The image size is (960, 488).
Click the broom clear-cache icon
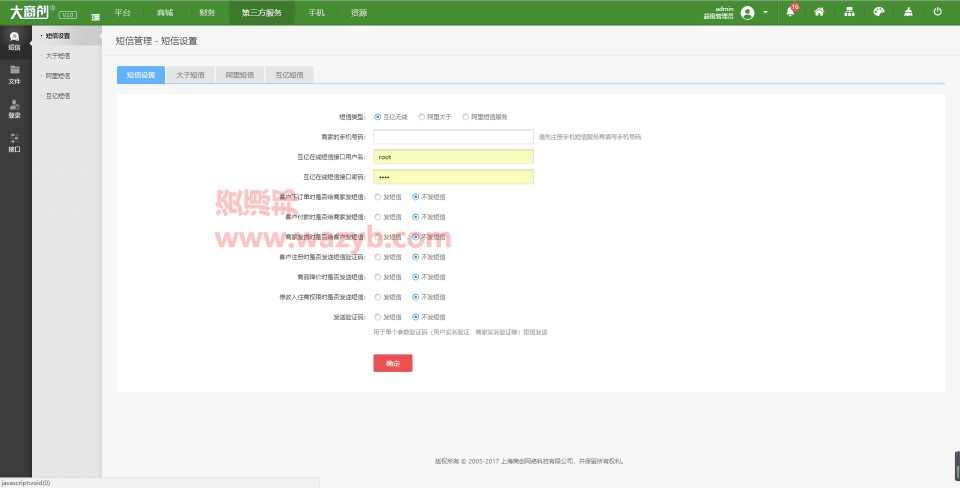[x=908, y=12]
